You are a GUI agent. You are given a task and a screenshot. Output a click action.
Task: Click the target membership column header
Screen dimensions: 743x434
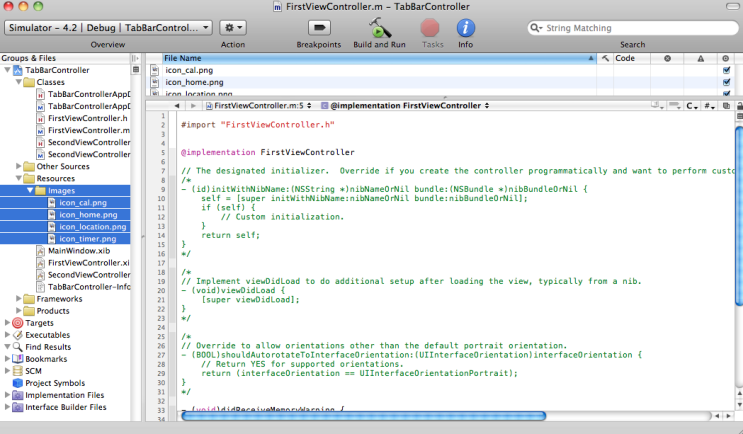coord(725,58)
